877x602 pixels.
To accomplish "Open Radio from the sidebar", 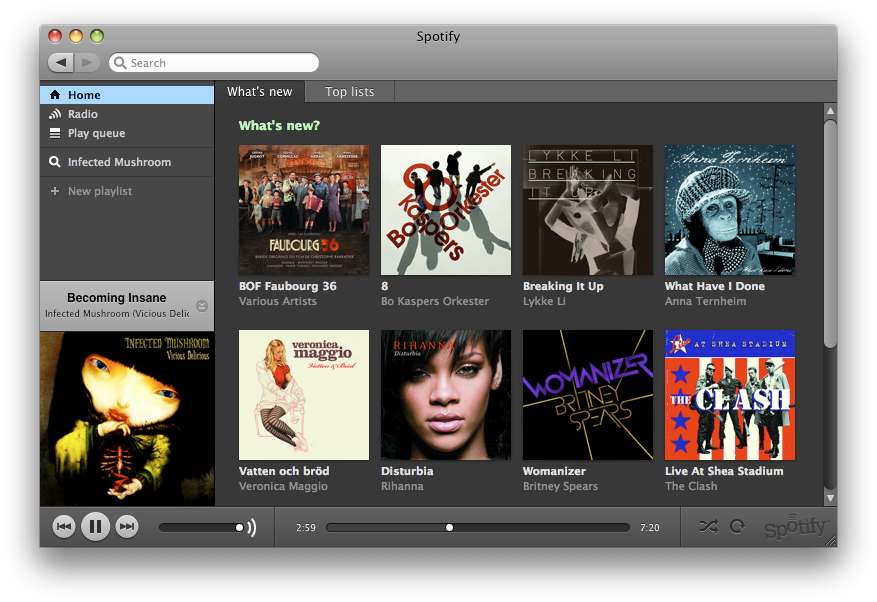I will point(127,114).
